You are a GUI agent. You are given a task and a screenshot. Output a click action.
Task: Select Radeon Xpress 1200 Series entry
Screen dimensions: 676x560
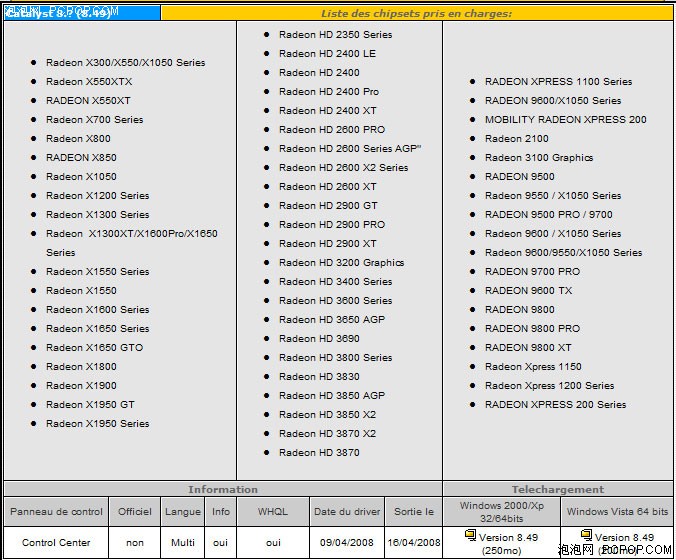coord(549,385)
